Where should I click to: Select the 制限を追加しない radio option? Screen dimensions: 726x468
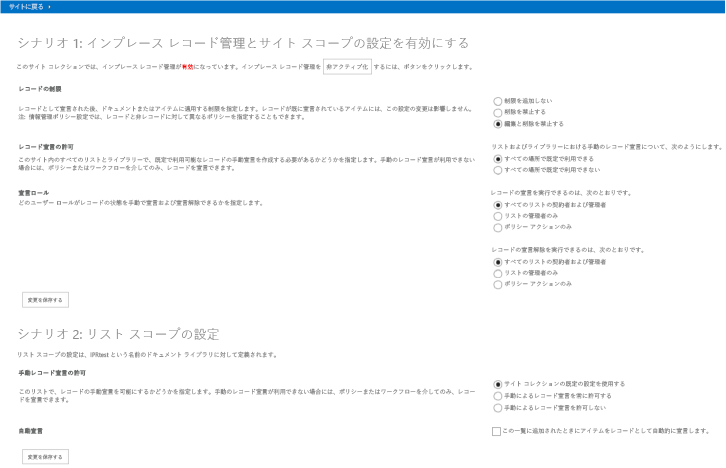498,101
